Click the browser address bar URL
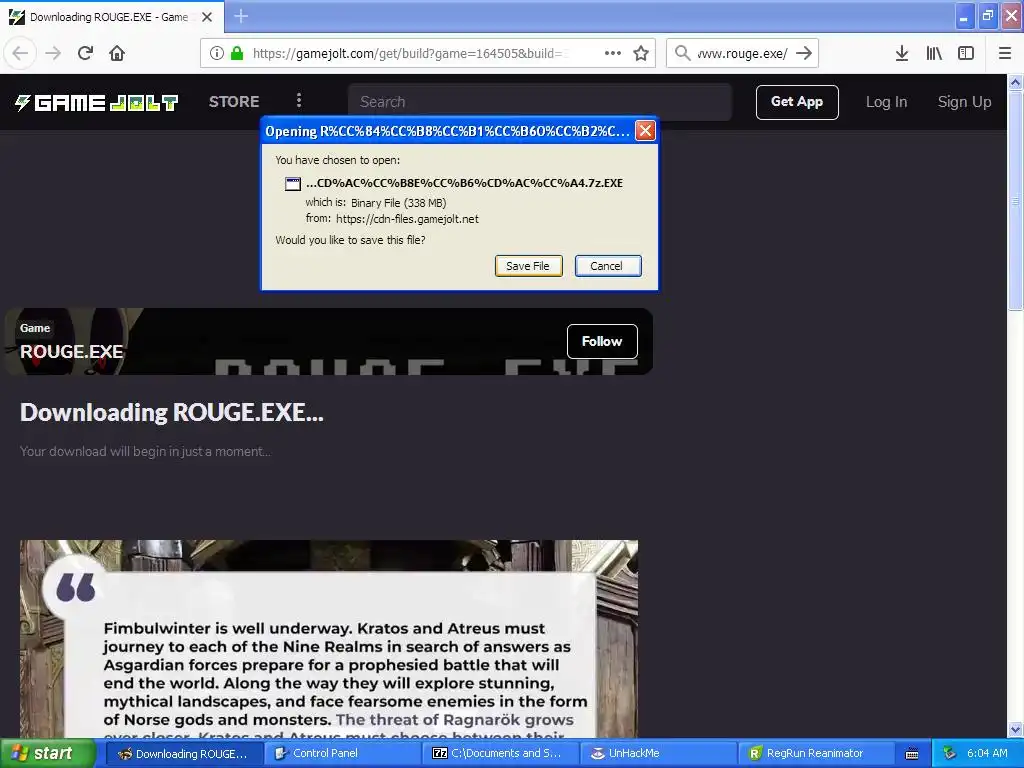Screen dimensions: 1024x768 pos(411,53)
